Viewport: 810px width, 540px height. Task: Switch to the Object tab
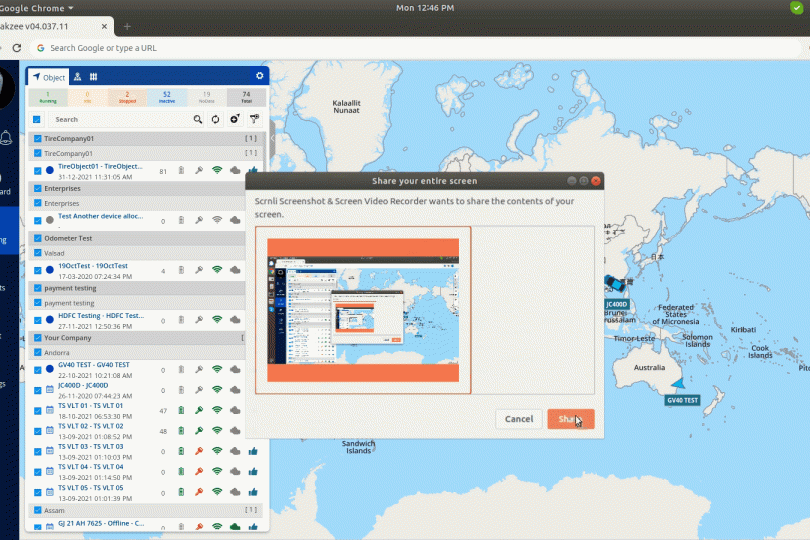pos(48,76)
